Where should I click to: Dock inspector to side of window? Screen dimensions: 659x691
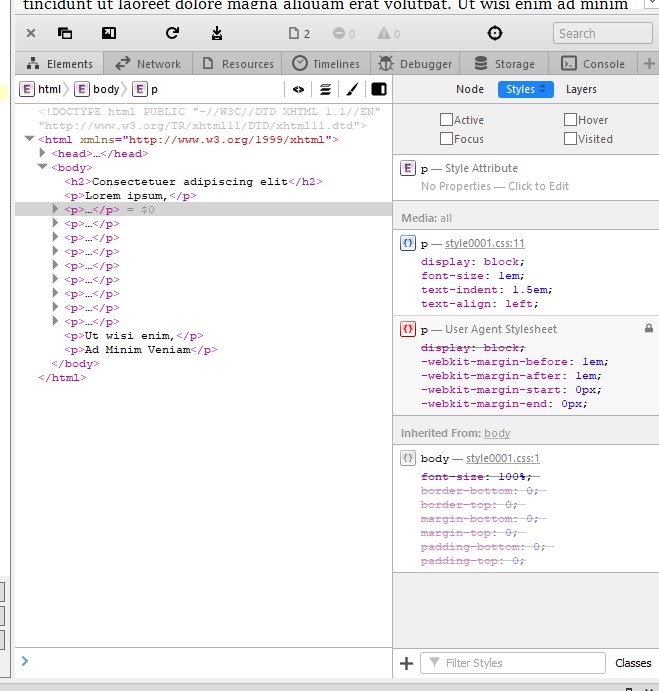pyautogui.click(x=109, y=33)
